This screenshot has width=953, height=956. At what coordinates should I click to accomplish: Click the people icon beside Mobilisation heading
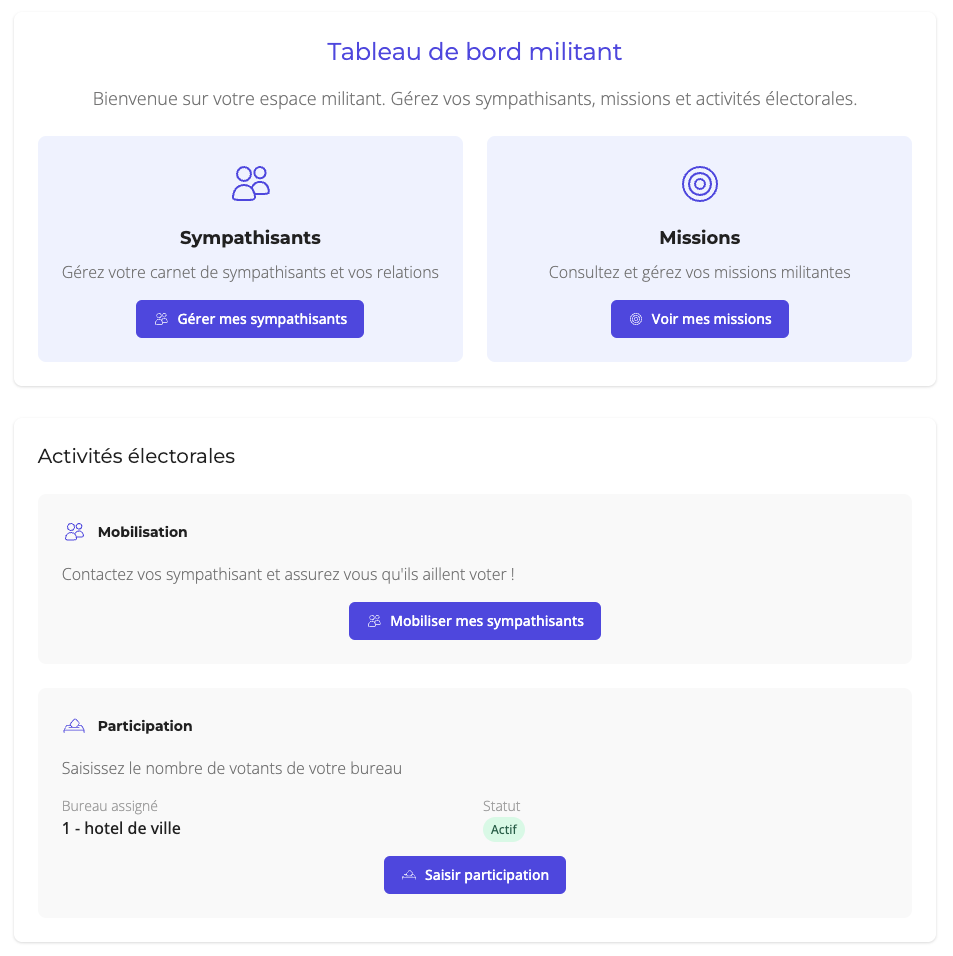74,532
